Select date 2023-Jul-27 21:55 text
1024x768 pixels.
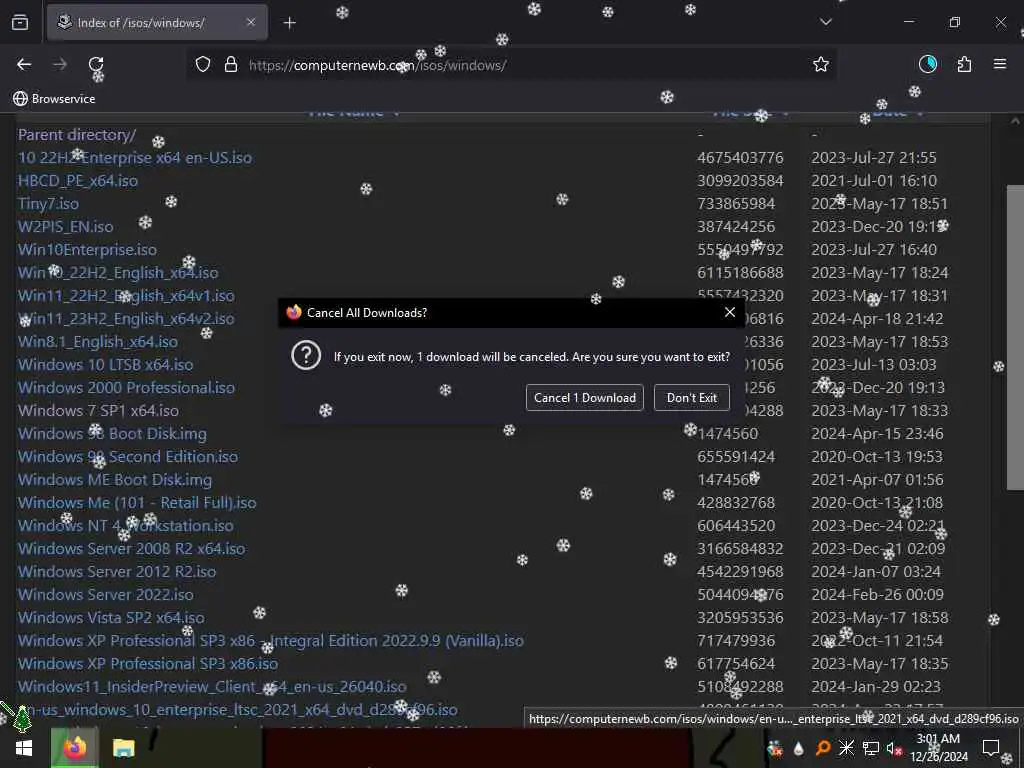tap(874, 157)
